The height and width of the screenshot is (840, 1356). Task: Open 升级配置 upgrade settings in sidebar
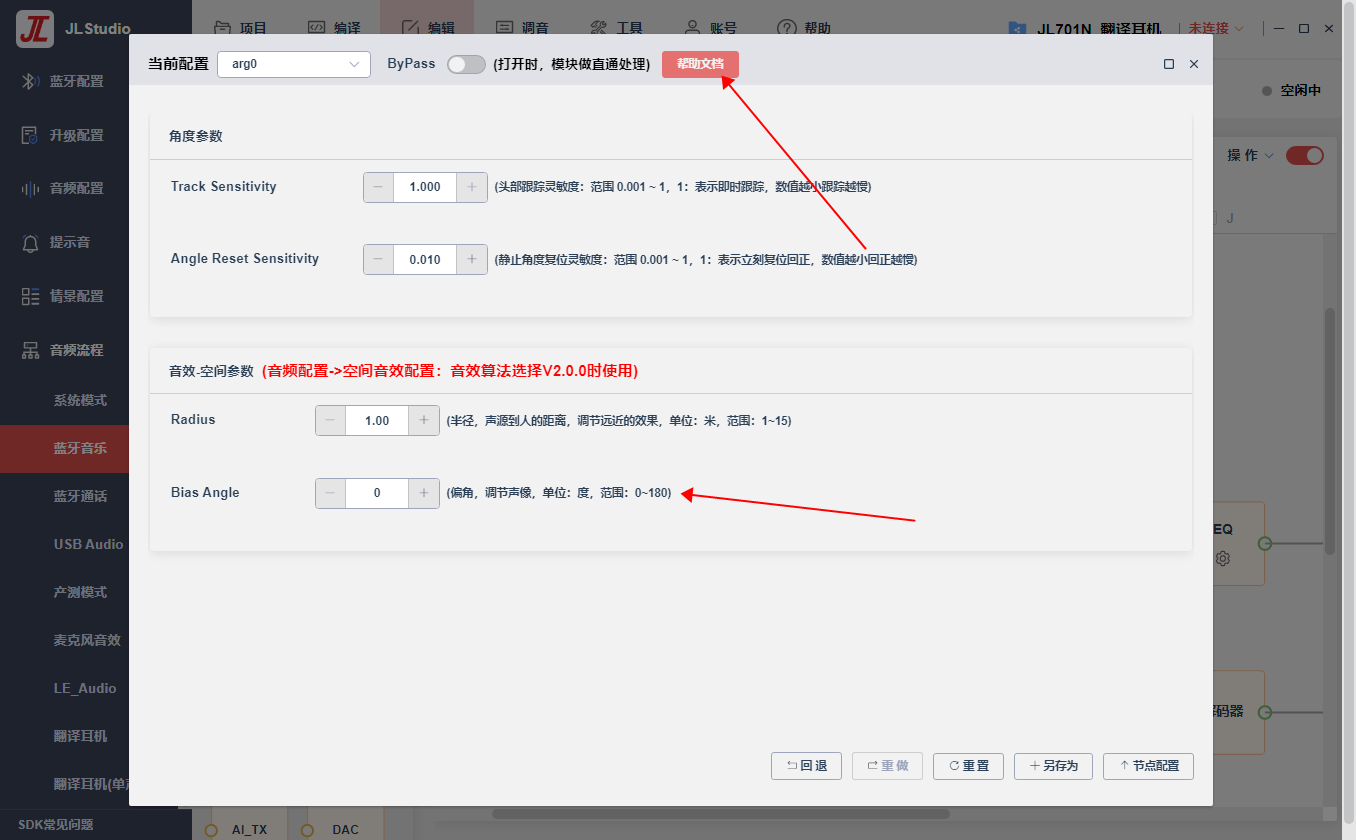point(64,135)
